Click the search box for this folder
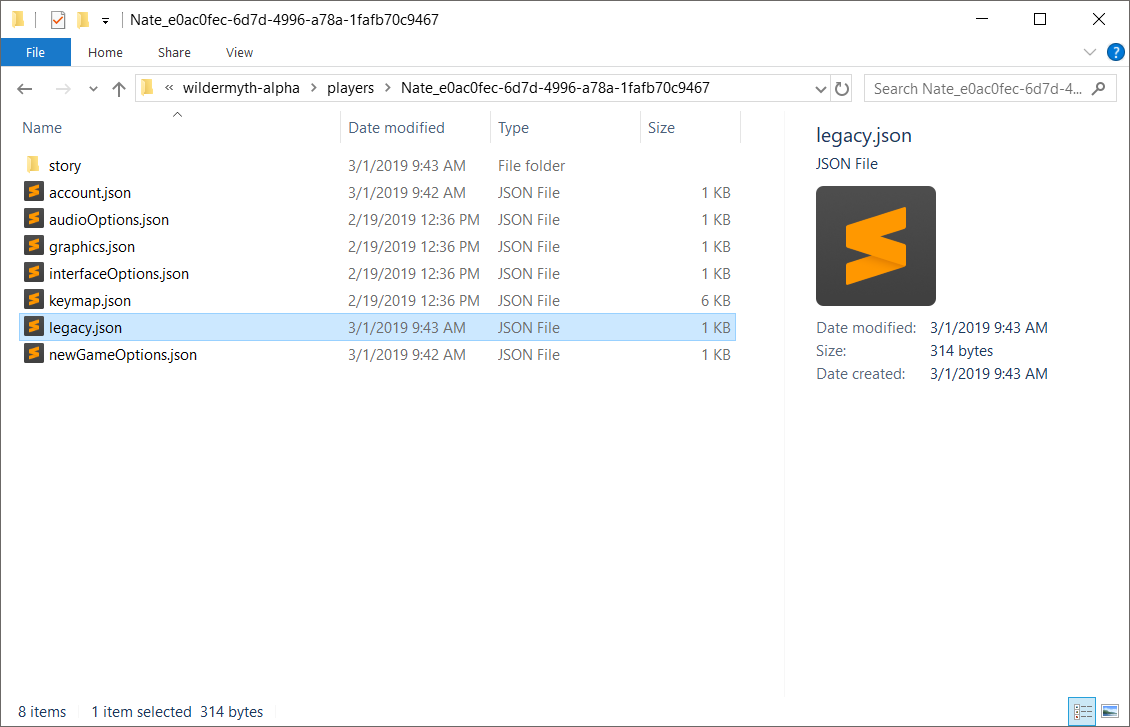This screenshot has height=727, width=1130. tap(980, 89)
